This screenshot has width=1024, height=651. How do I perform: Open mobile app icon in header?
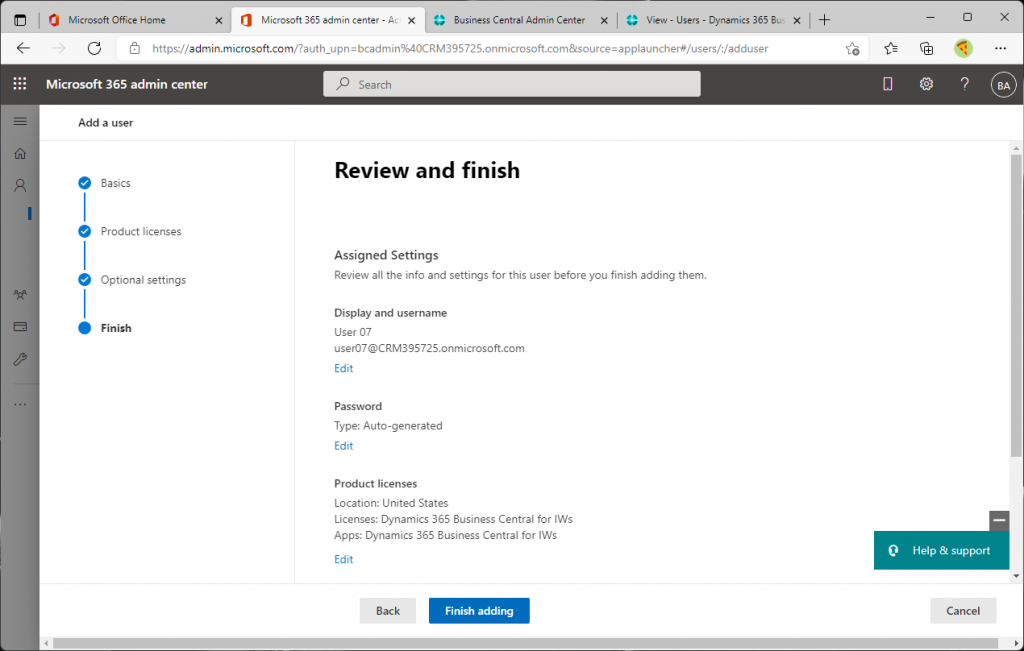click(888, 84)
